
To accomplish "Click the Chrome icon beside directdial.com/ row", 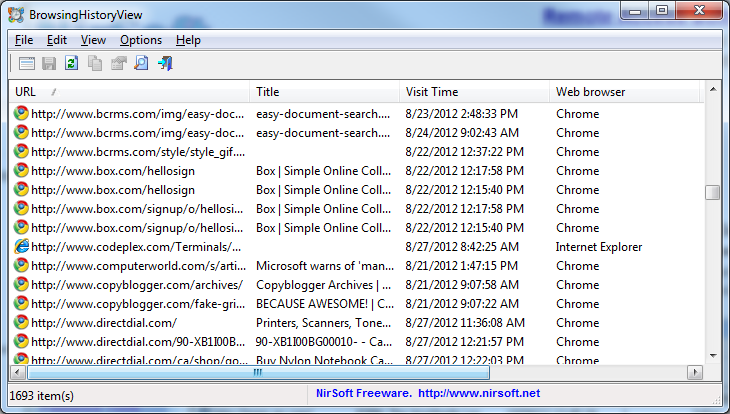I will pos(21,322).
